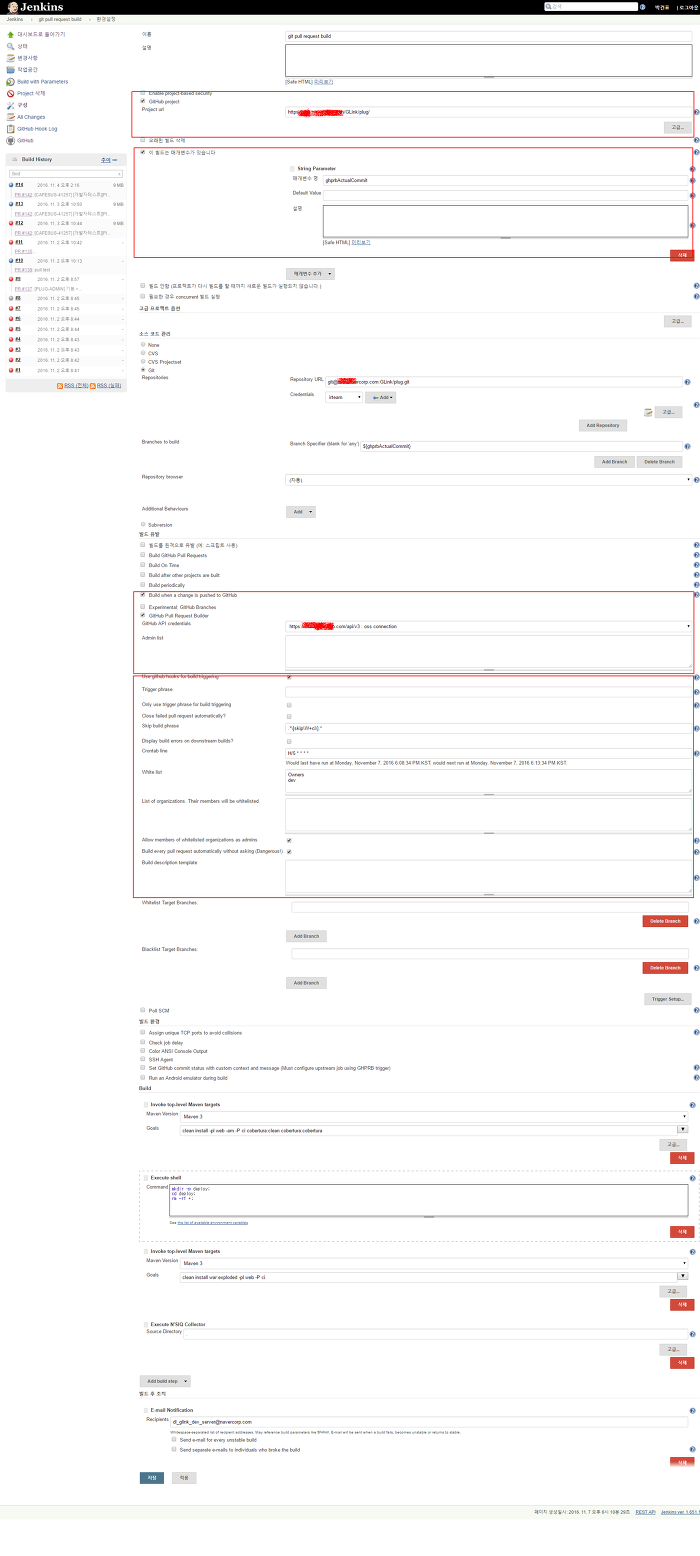
Task: Toggle Build when a change is pushed to GitHub
Action: (143, 595)
